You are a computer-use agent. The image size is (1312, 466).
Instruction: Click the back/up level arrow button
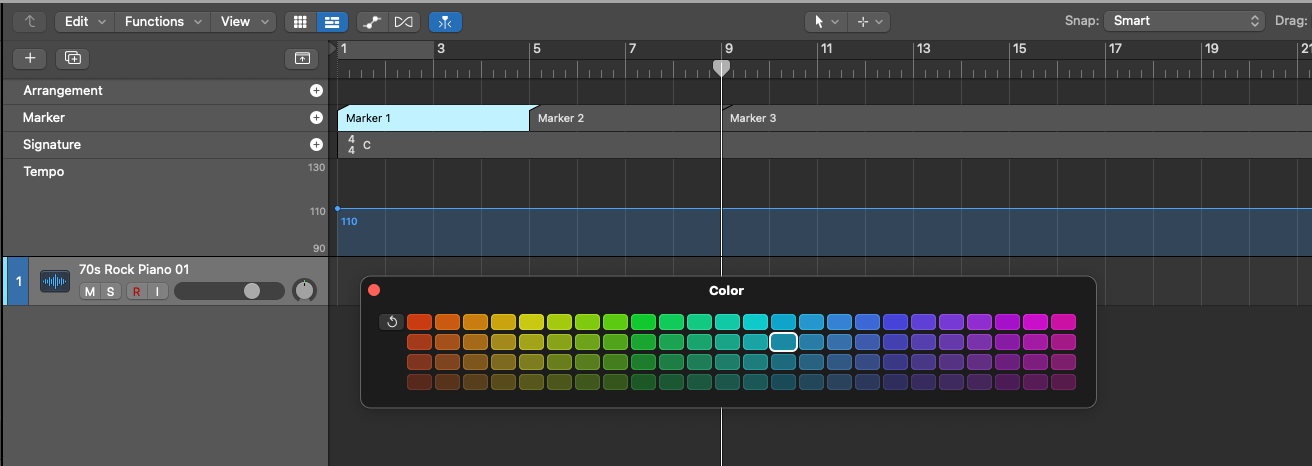coord(31,21)
